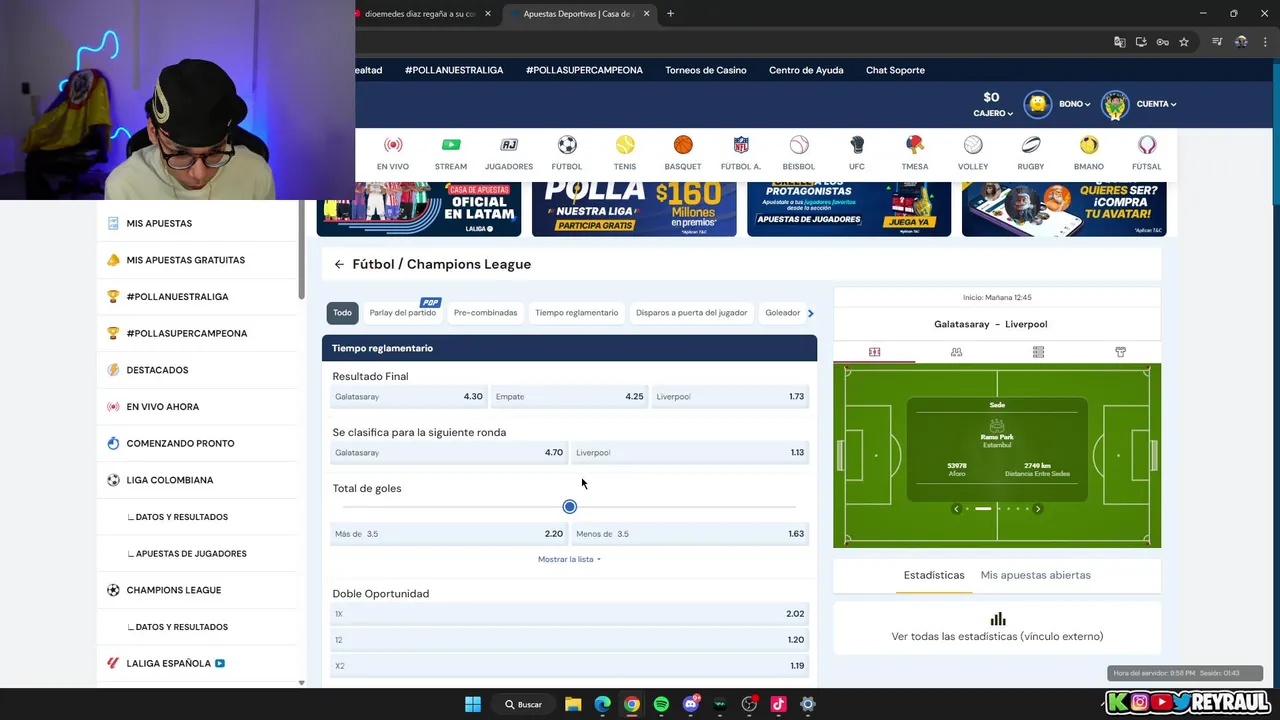Select double chance 1X at 2.02
The image size is (1280, 720).
(x=570, y=614)
